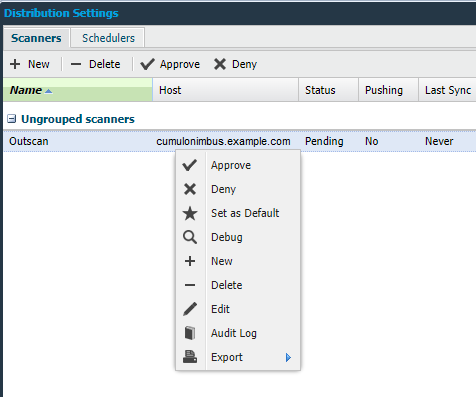Click the Delete button in the toolbar
476x397 pixels.
point(95,64)
